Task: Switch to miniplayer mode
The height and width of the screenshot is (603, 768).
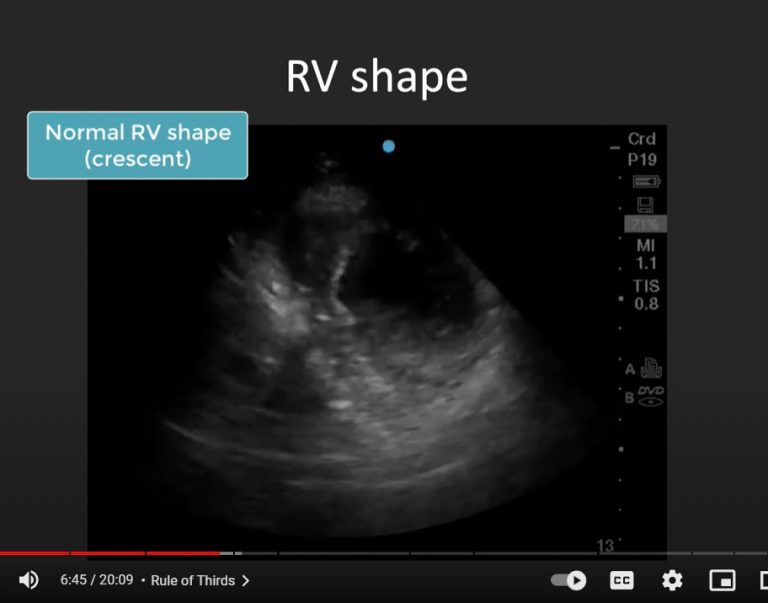Action: click(722, 580)
